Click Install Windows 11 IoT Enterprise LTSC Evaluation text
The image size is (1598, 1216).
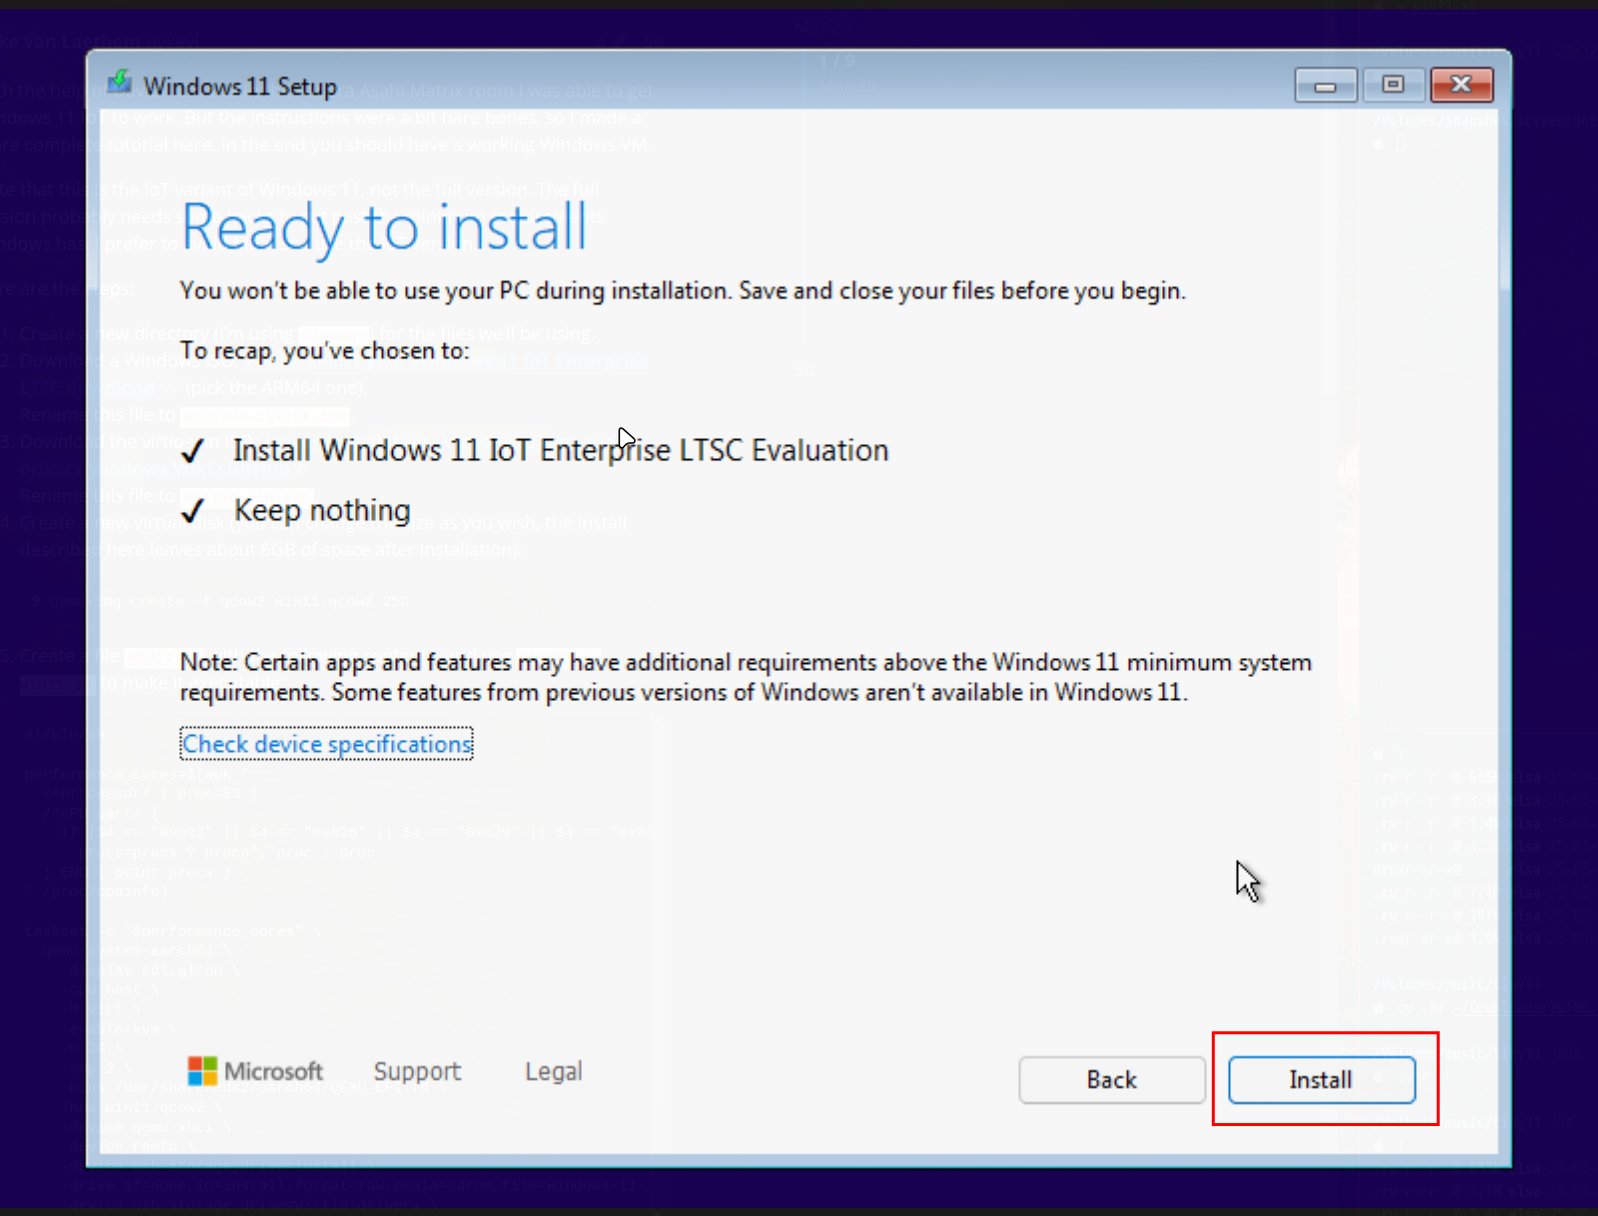click(561, 450)
